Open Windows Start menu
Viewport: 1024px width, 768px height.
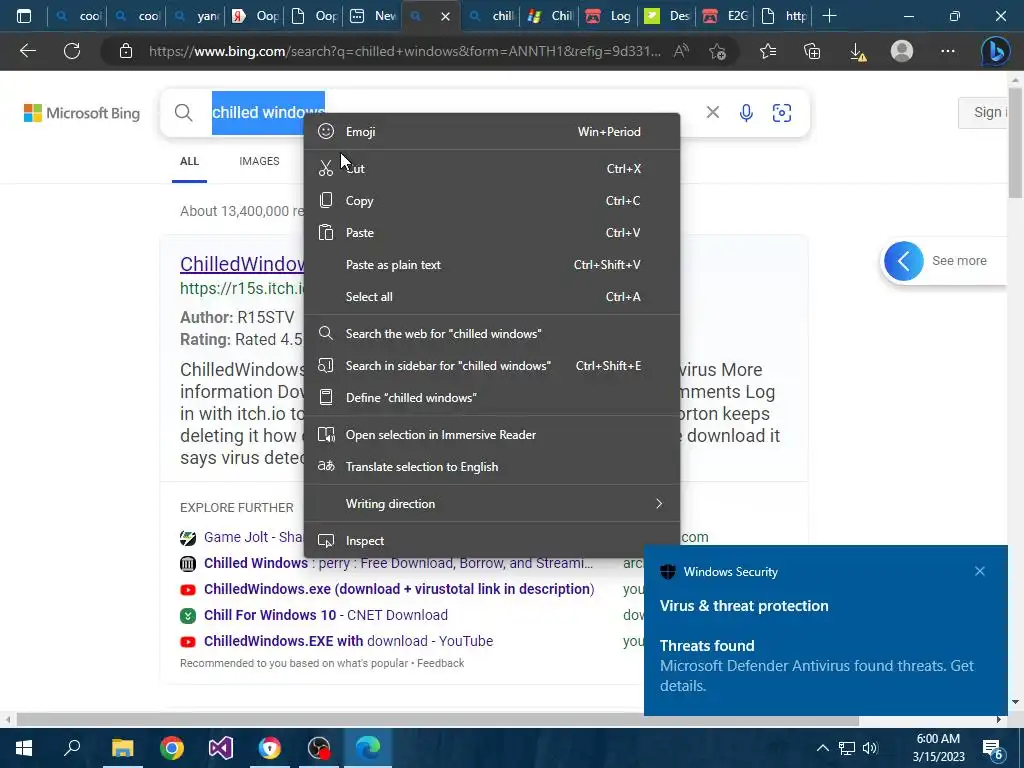[x=24, y=748]
